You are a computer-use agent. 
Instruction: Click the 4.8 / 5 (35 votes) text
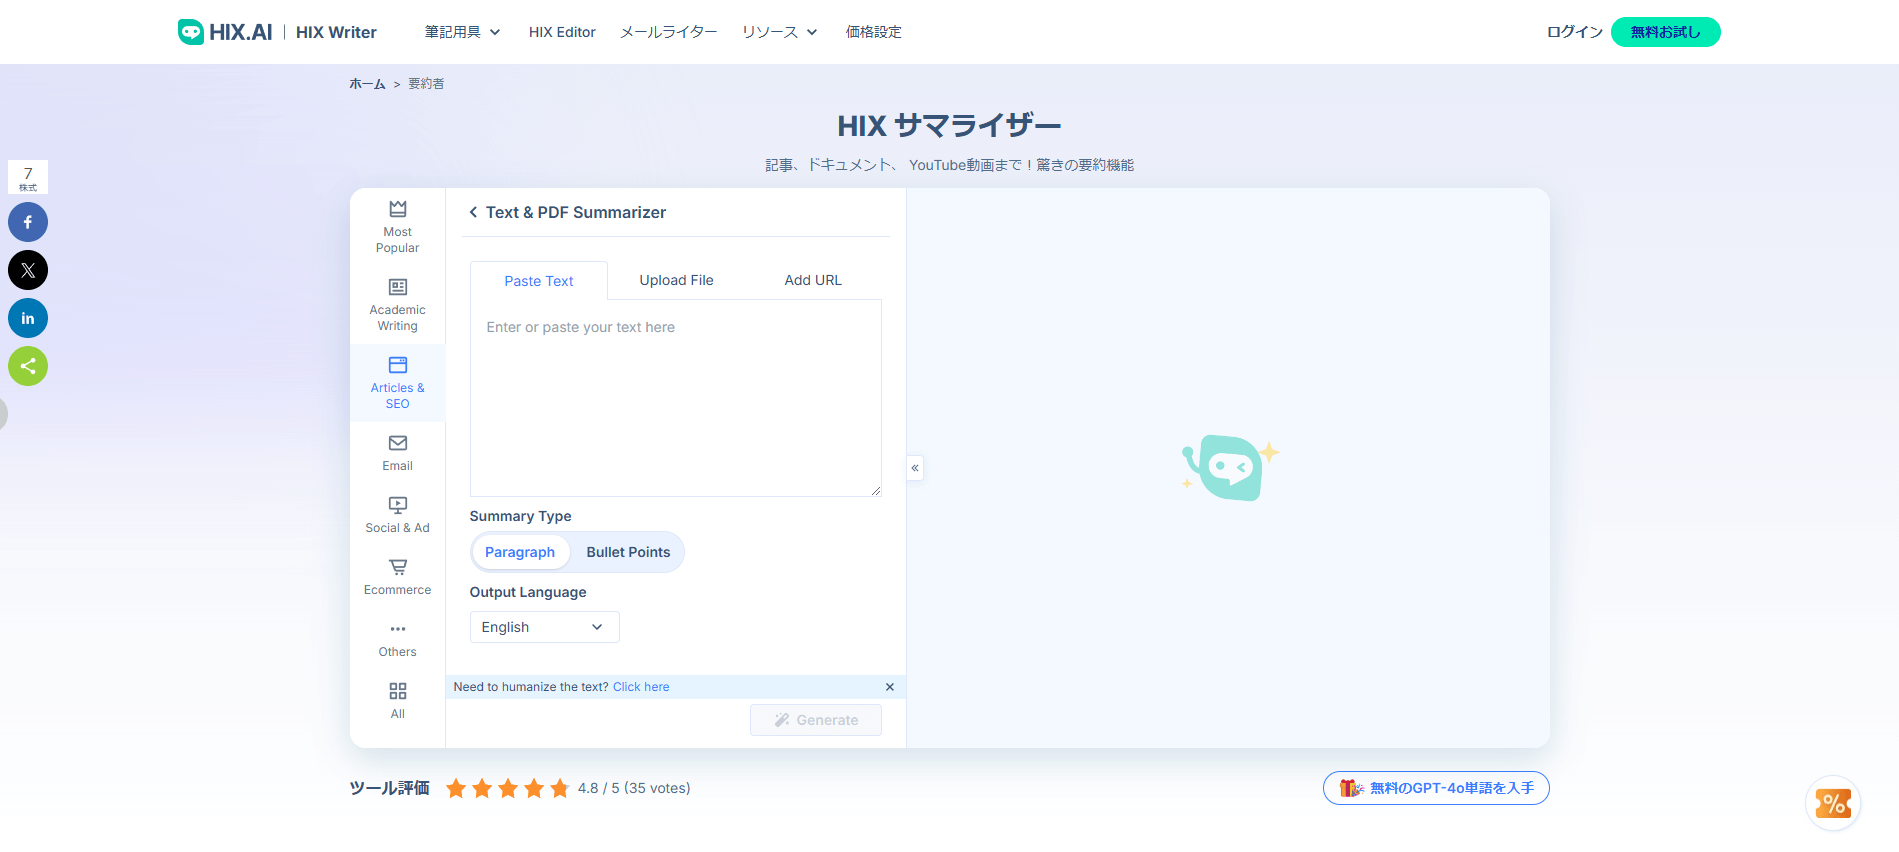[x=634, y=788]
